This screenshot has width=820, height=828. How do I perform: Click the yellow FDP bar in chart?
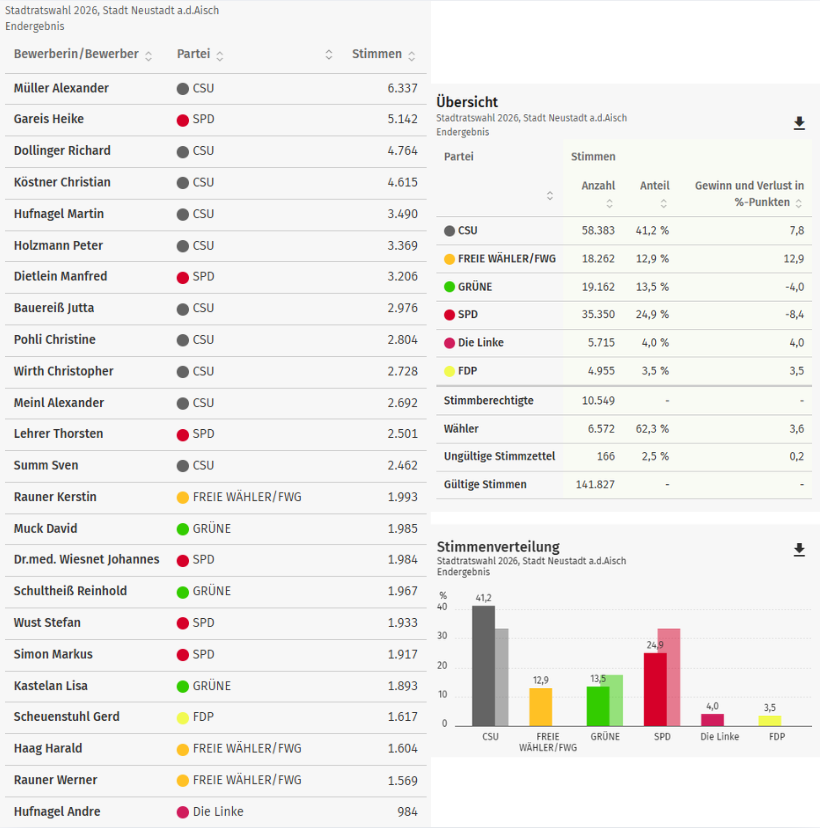(x=769, y=720)
